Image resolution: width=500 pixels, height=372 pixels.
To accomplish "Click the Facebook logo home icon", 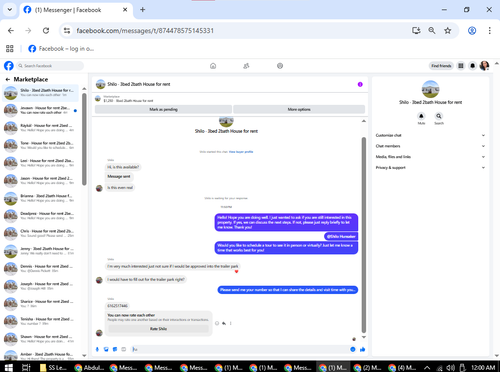I will click(x=9, y=66).
